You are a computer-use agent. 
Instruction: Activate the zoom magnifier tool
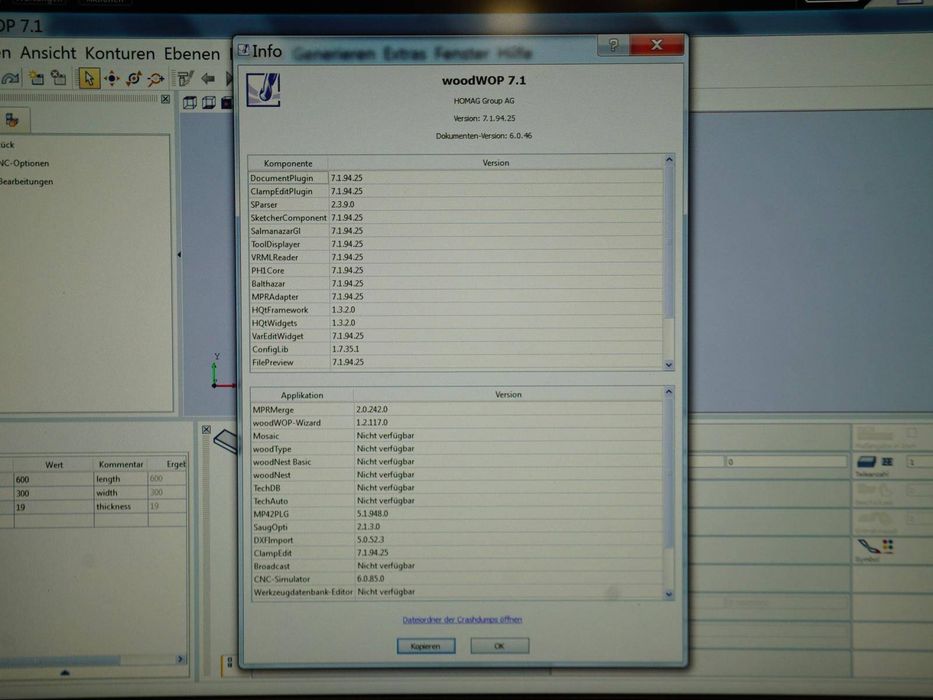[x=156, y=79]
